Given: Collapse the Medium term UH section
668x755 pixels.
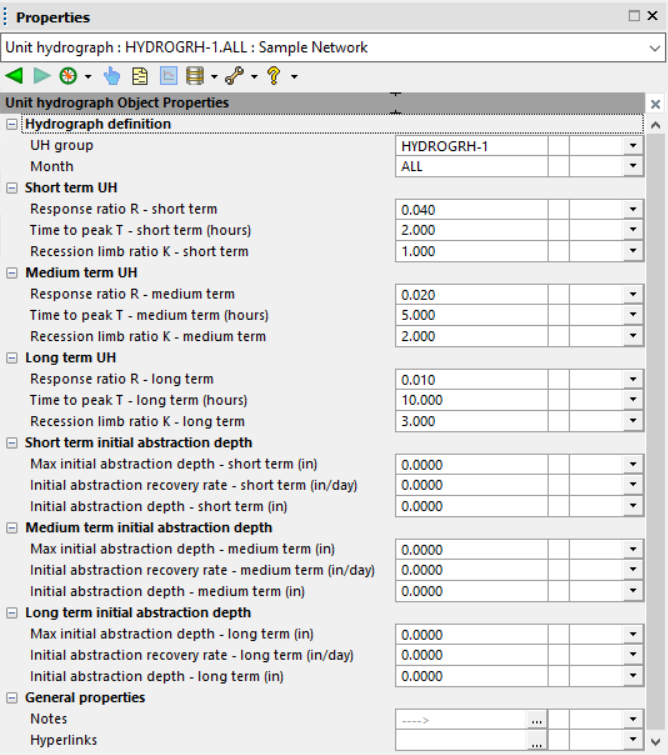Looking at the screenshot, I should (x=12, y=273).
